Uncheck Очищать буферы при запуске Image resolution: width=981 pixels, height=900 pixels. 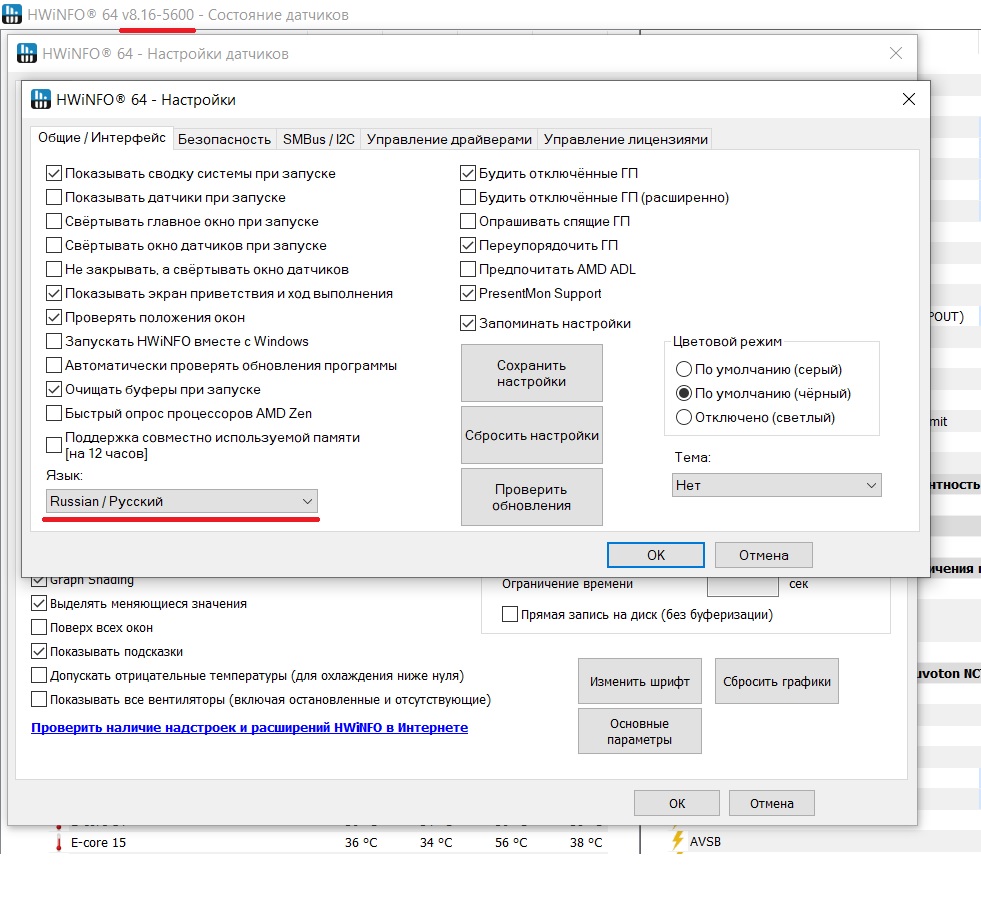(54, 389)
